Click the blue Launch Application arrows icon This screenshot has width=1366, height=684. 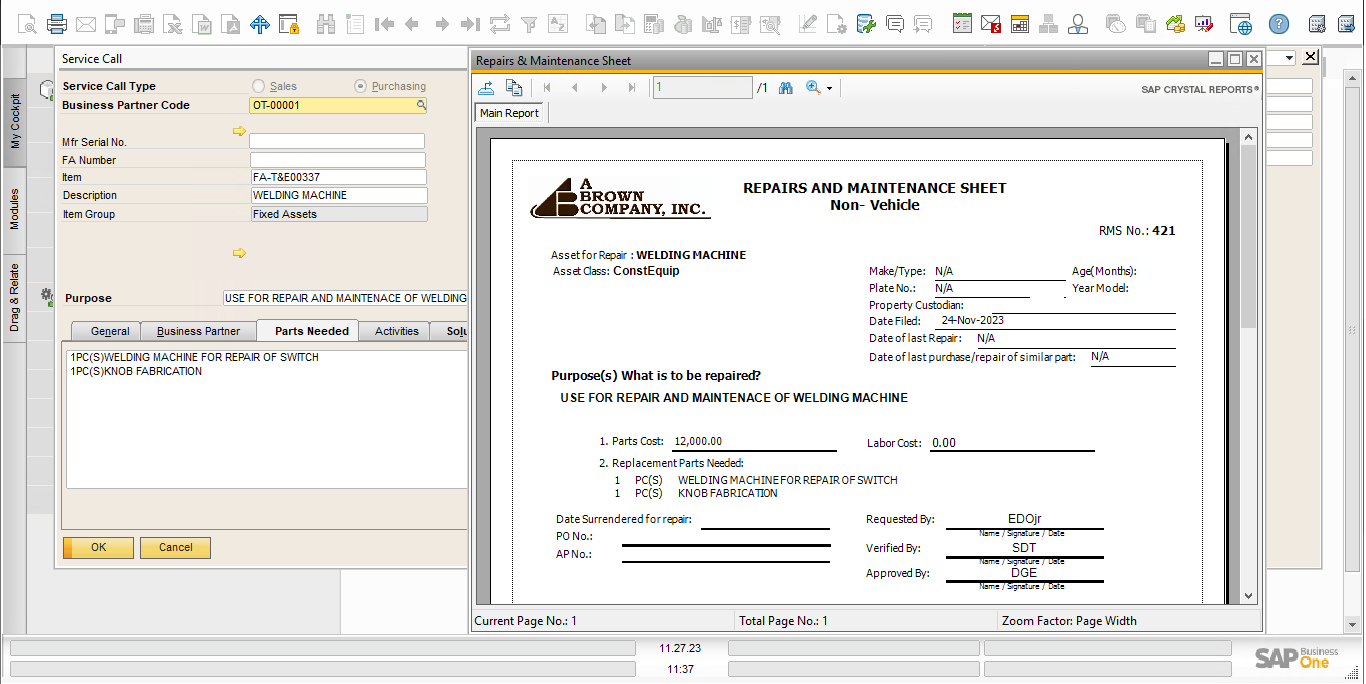[260, 24]
